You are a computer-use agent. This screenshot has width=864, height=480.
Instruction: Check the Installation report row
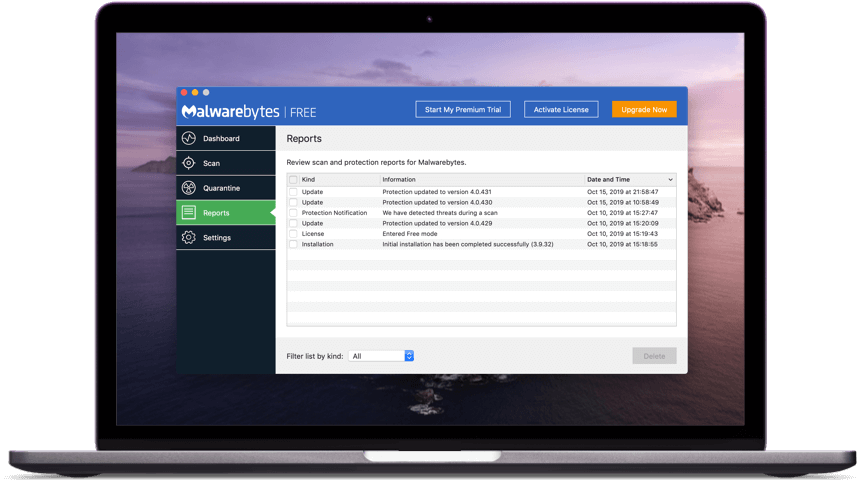pyautogui.click(x=293, y=244)
